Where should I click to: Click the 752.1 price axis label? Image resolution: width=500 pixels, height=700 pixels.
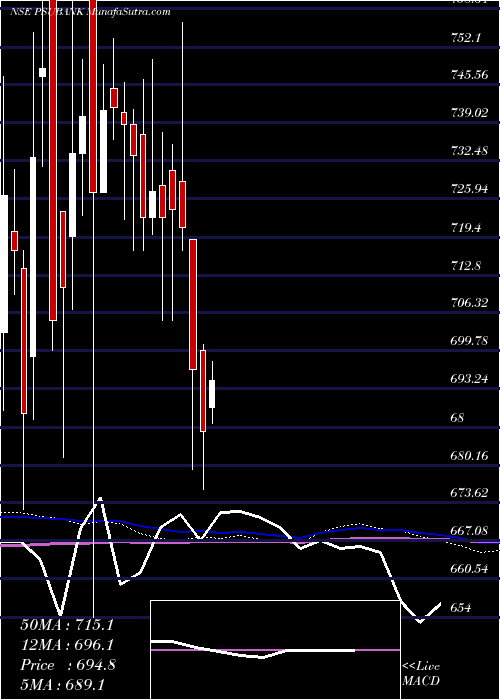466,38
